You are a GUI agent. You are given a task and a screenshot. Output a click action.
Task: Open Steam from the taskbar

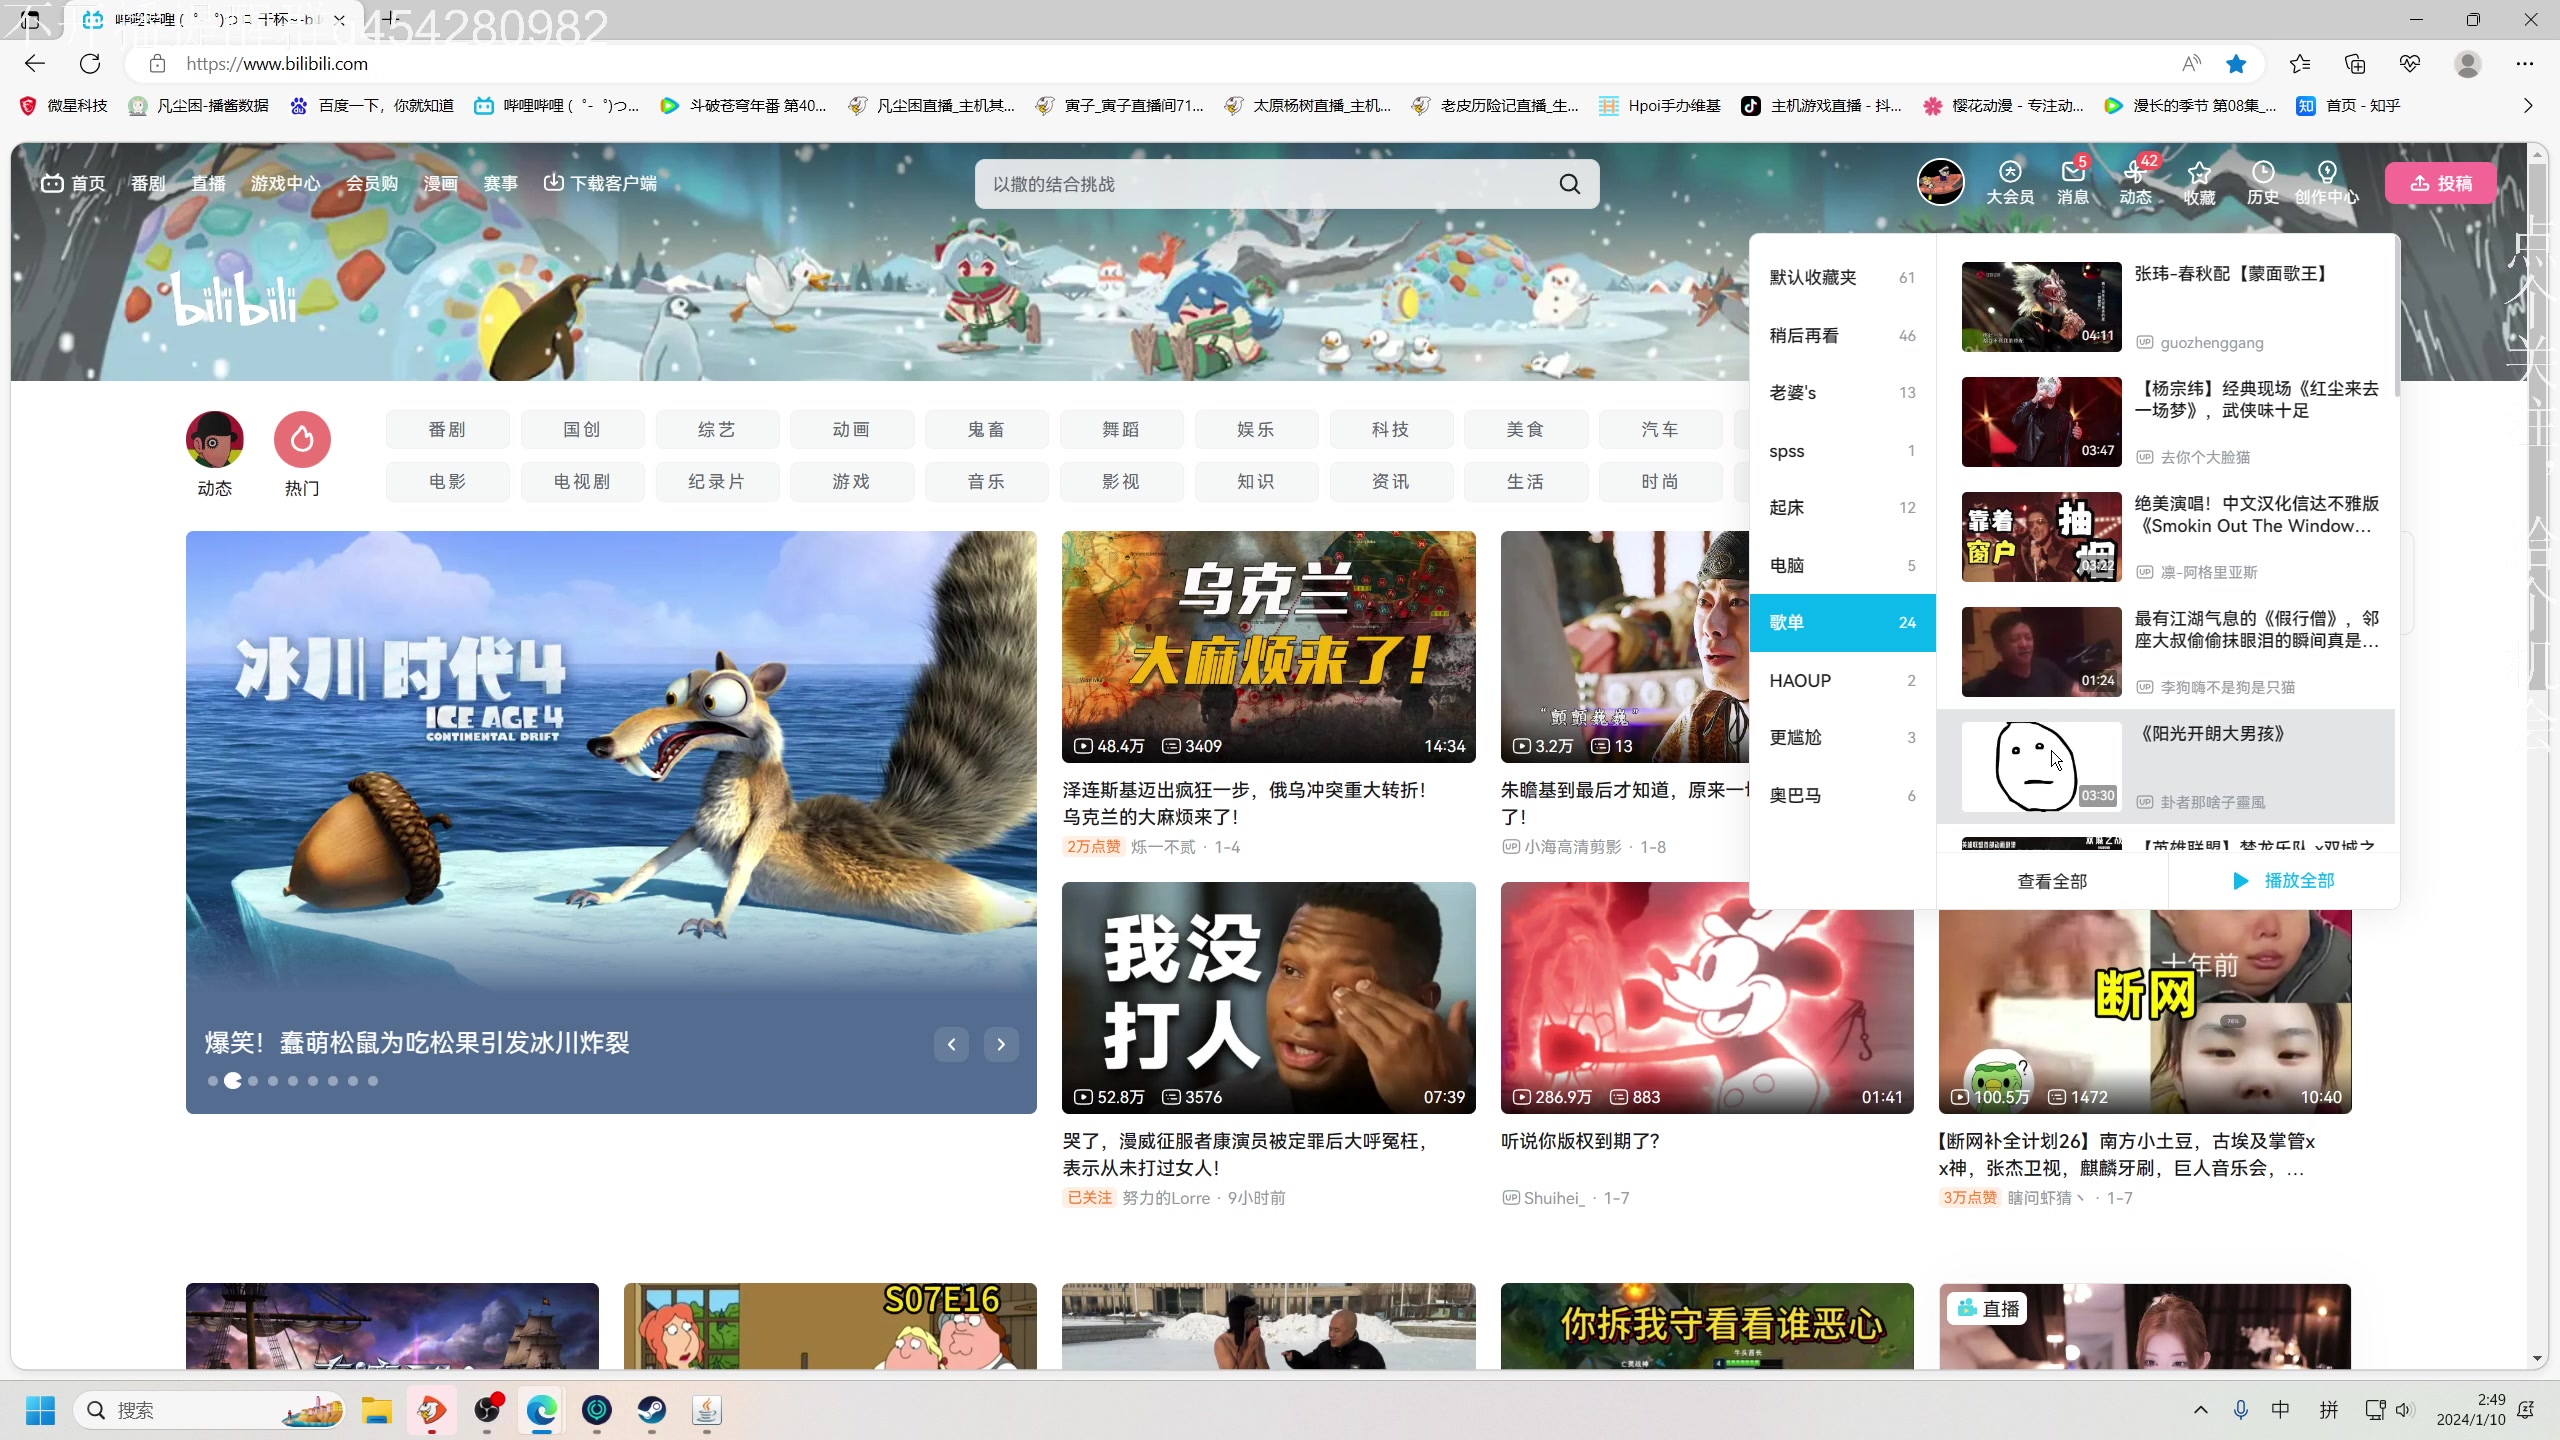click(x=652, y=1410)
